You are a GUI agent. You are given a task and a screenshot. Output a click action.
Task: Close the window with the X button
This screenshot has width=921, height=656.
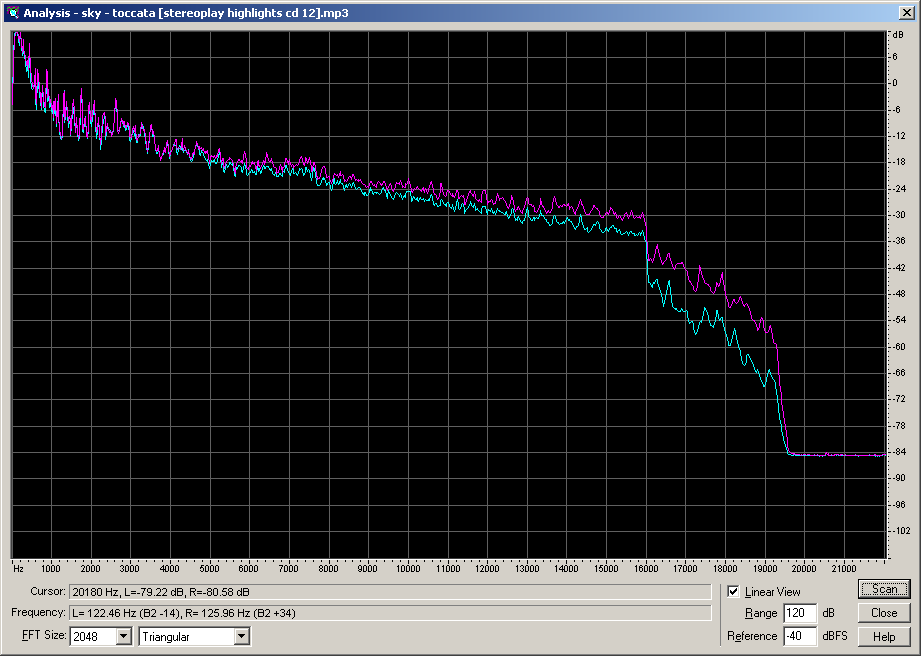click(905, 12)
